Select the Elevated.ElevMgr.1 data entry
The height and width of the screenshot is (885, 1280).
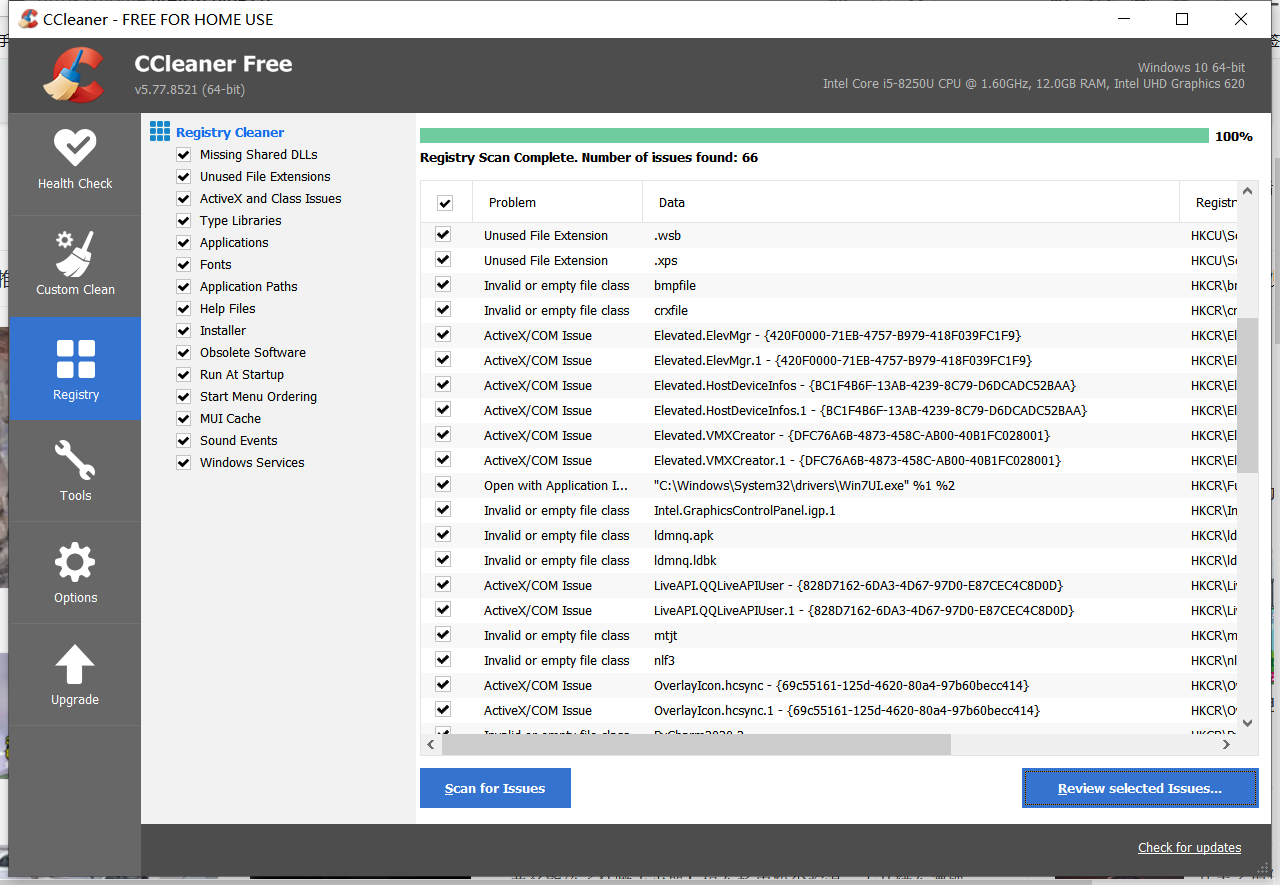coord(843,360)
